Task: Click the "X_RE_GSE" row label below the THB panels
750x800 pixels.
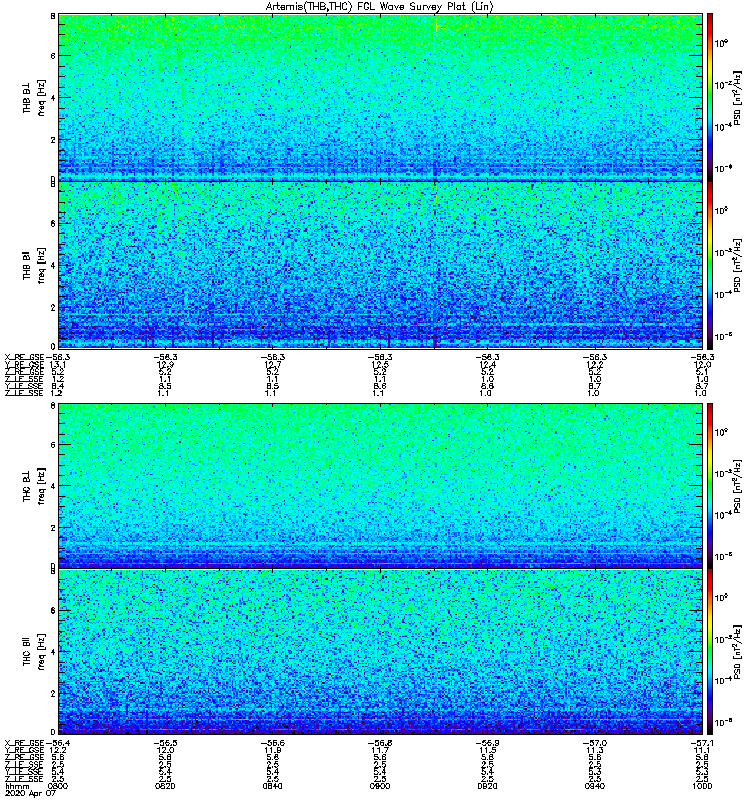Action: 24,357
